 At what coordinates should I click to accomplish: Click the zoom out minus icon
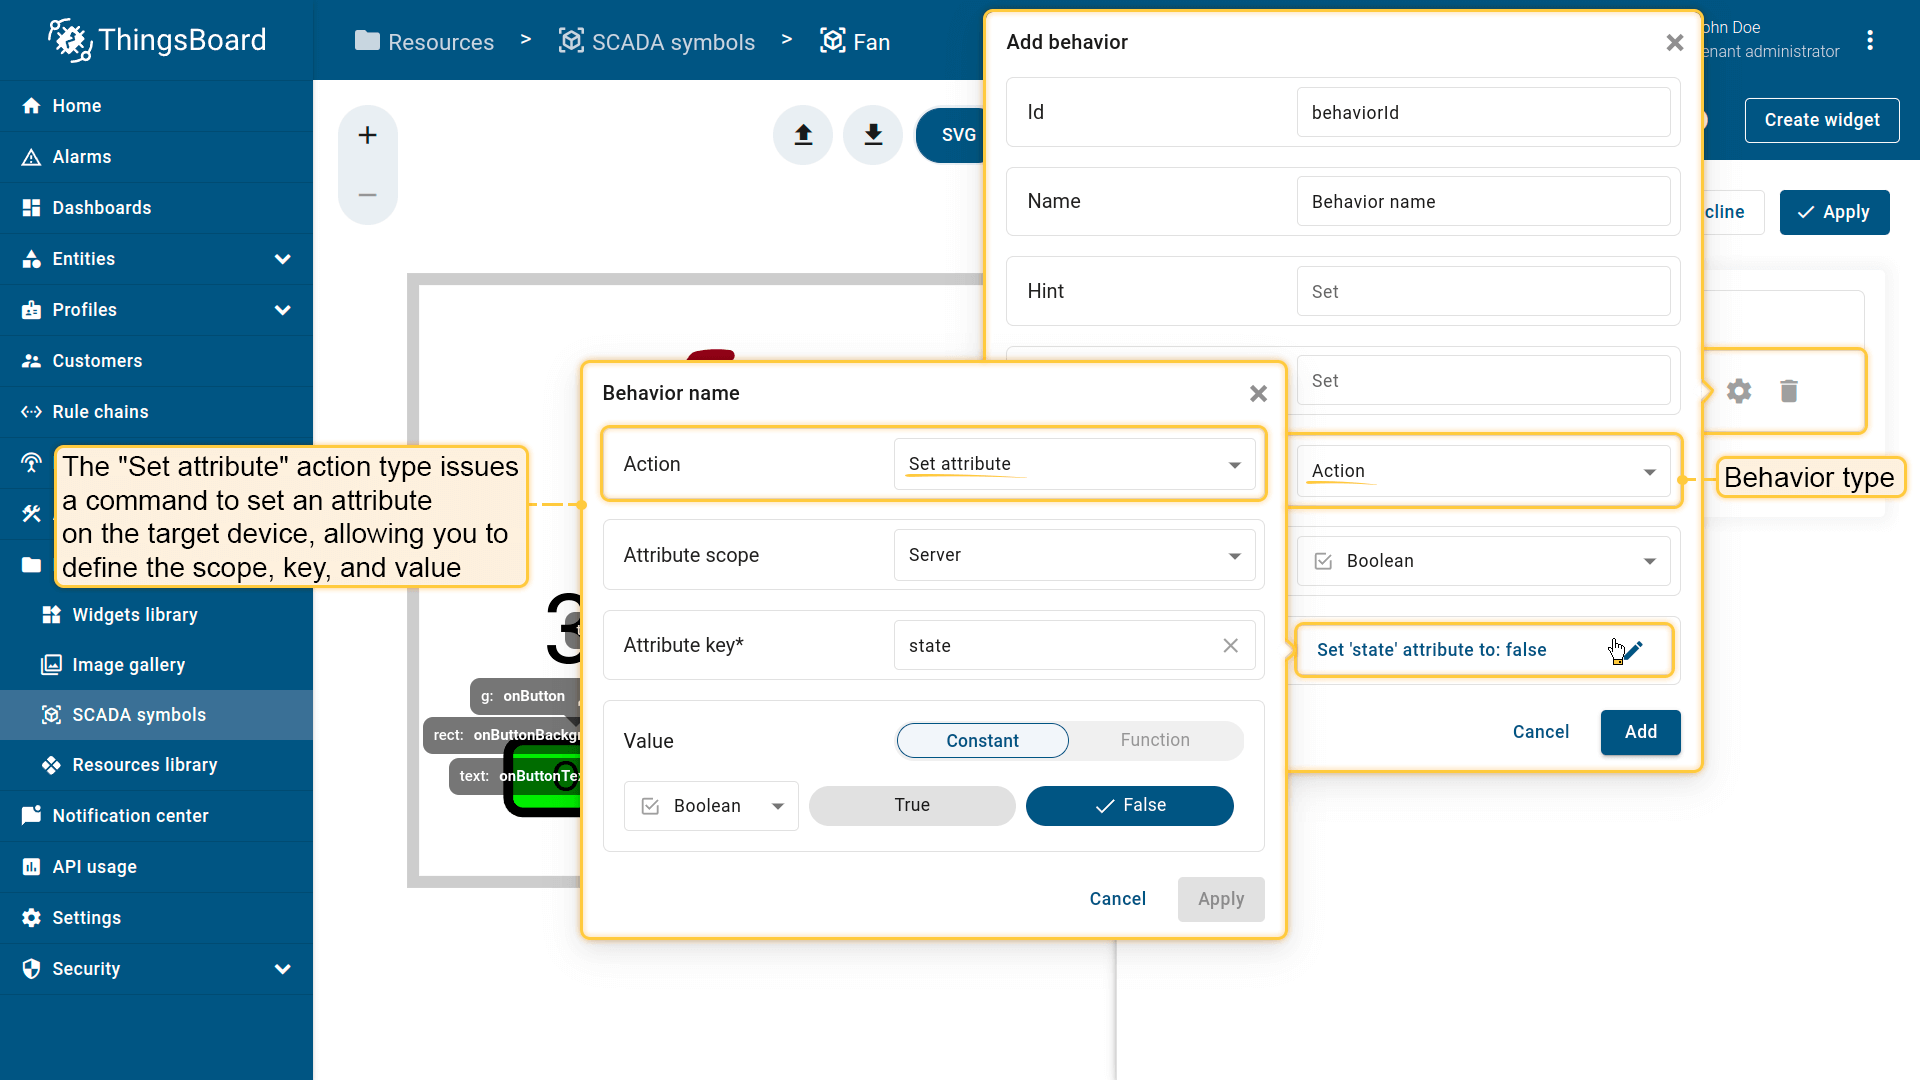(x=367, y=195)
